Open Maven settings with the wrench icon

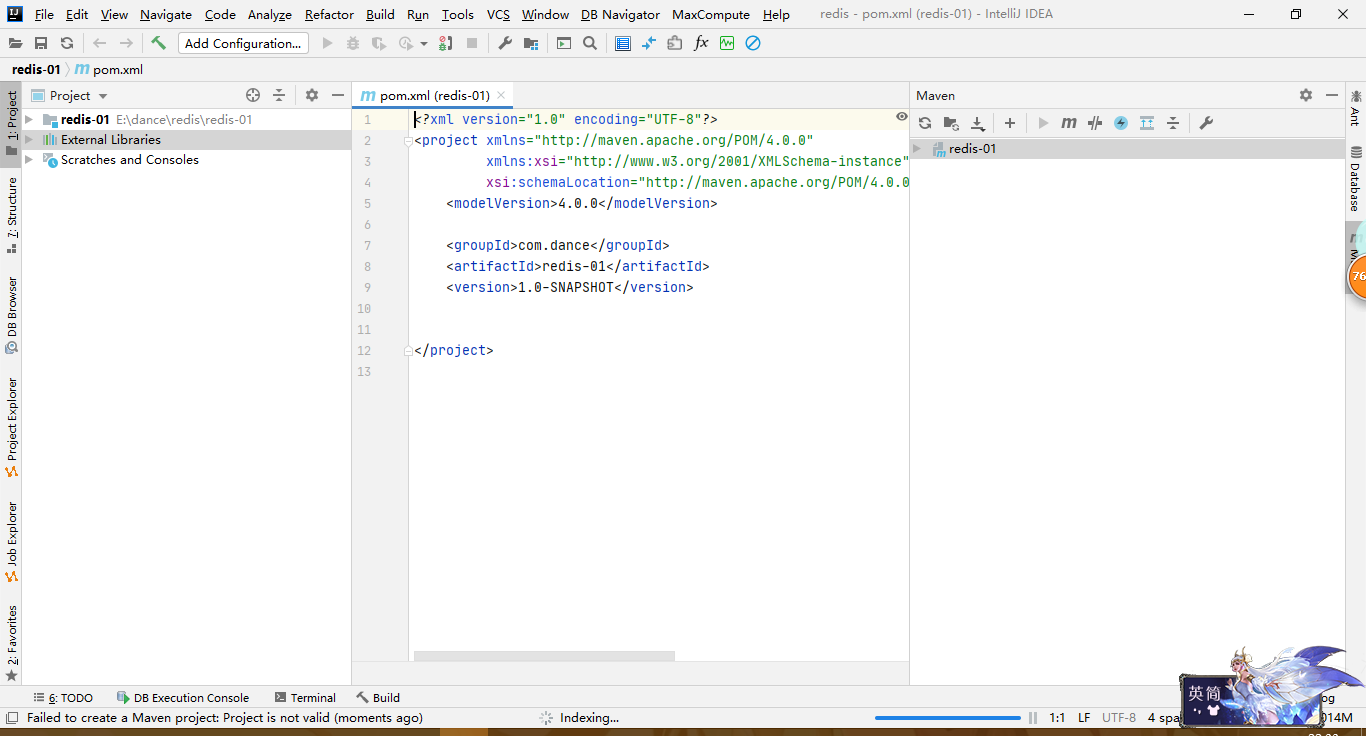point(1207,122)
